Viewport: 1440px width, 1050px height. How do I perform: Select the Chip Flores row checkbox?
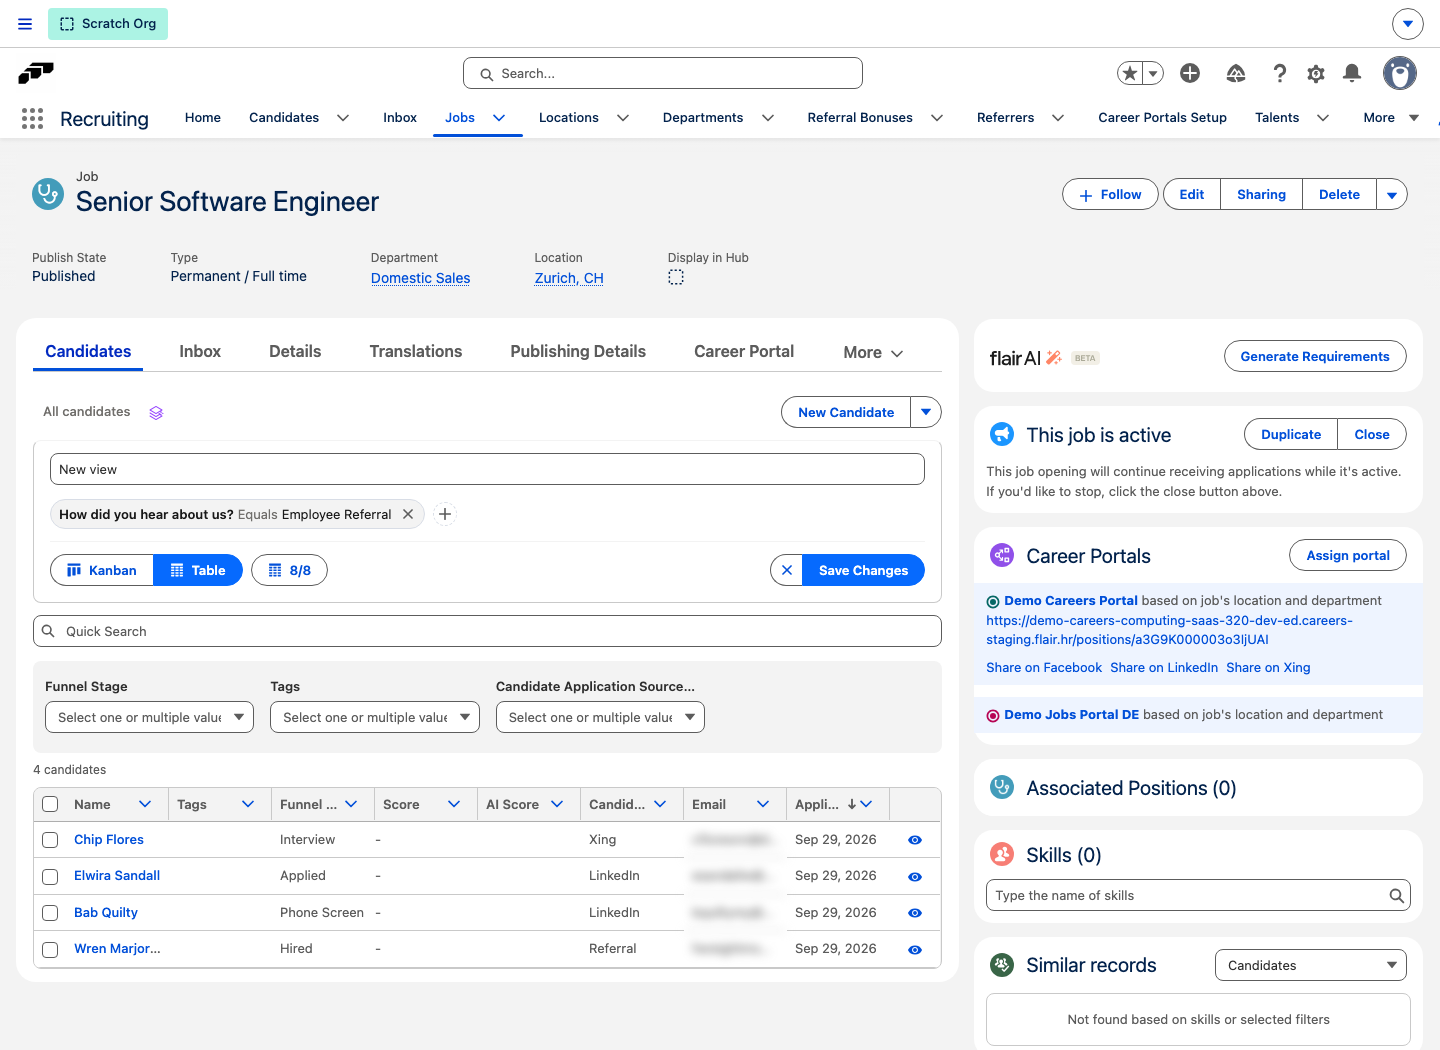coord(50,840)
